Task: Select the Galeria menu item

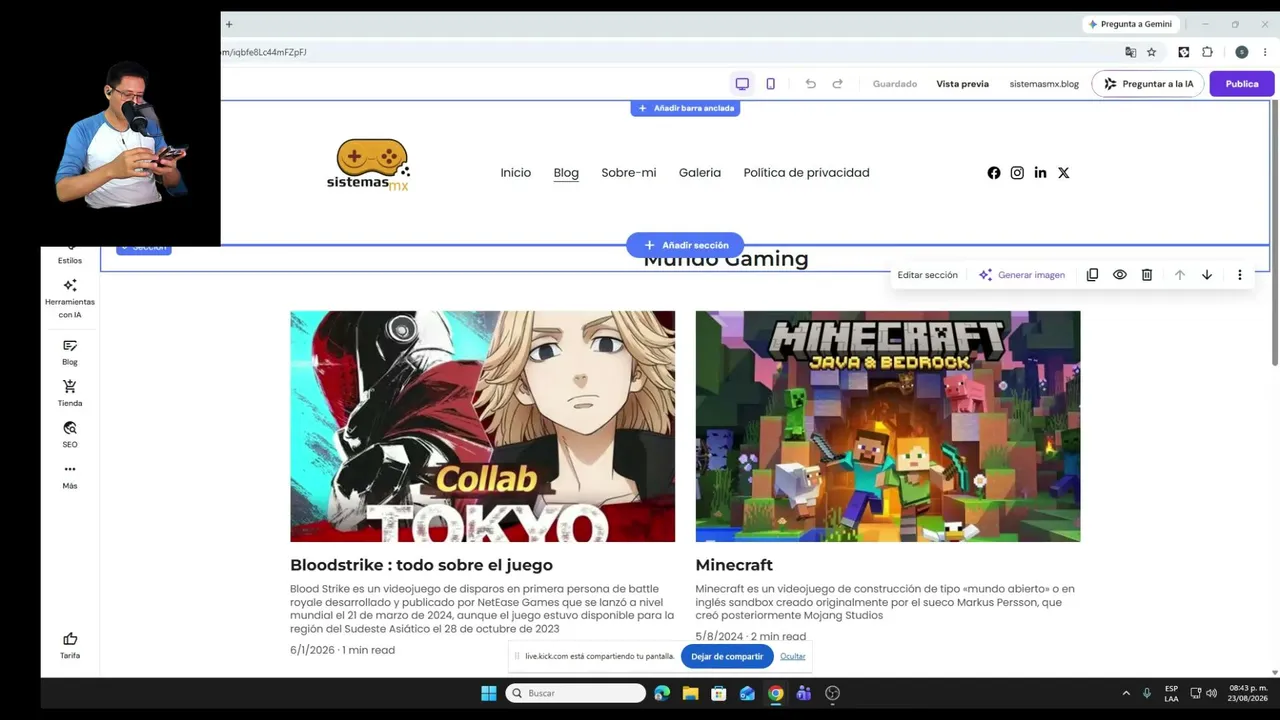Action: click(700, 173)
